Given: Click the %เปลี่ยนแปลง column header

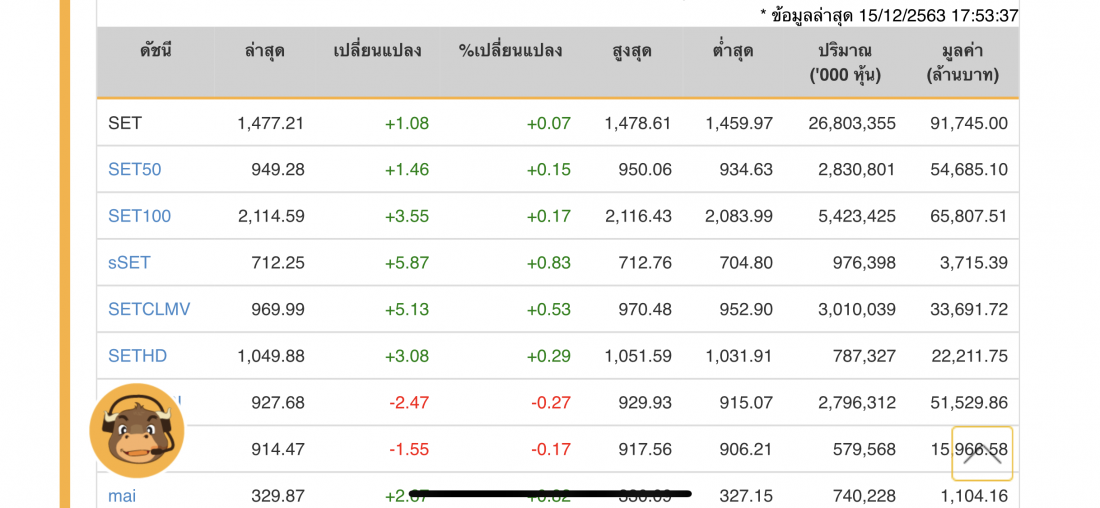Looking at the screenshot, I should pyautogui.click(x=510, y=51).
